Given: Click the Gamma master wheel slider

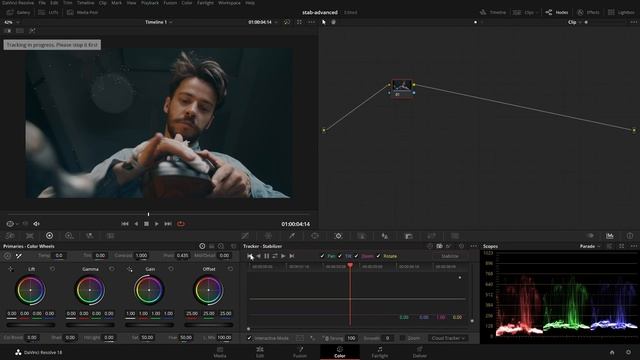Looking at the screenshot, I should pyautogui.click(x=90, y=325).
